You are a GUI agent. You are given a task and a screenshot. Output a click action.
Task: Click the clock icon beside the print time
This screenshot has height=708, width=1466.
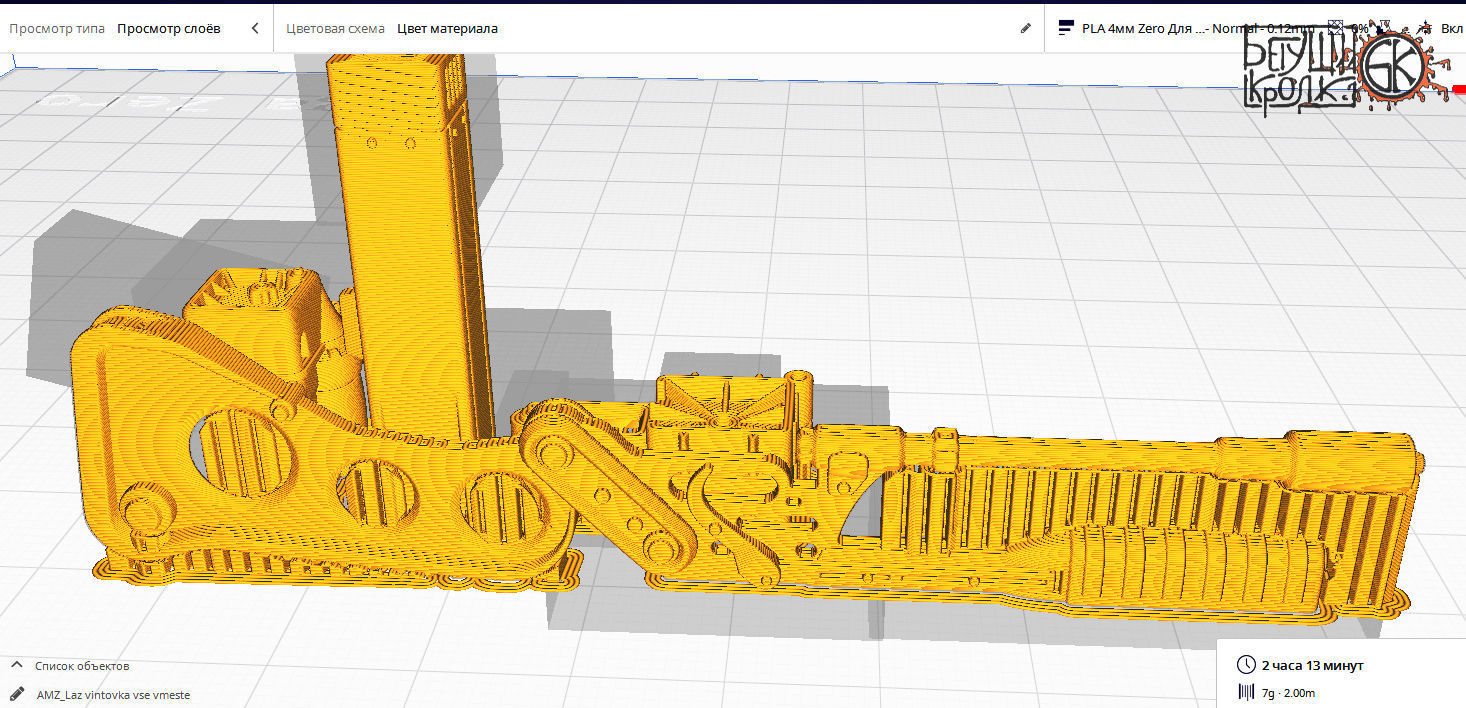(x=1247, y=664)
